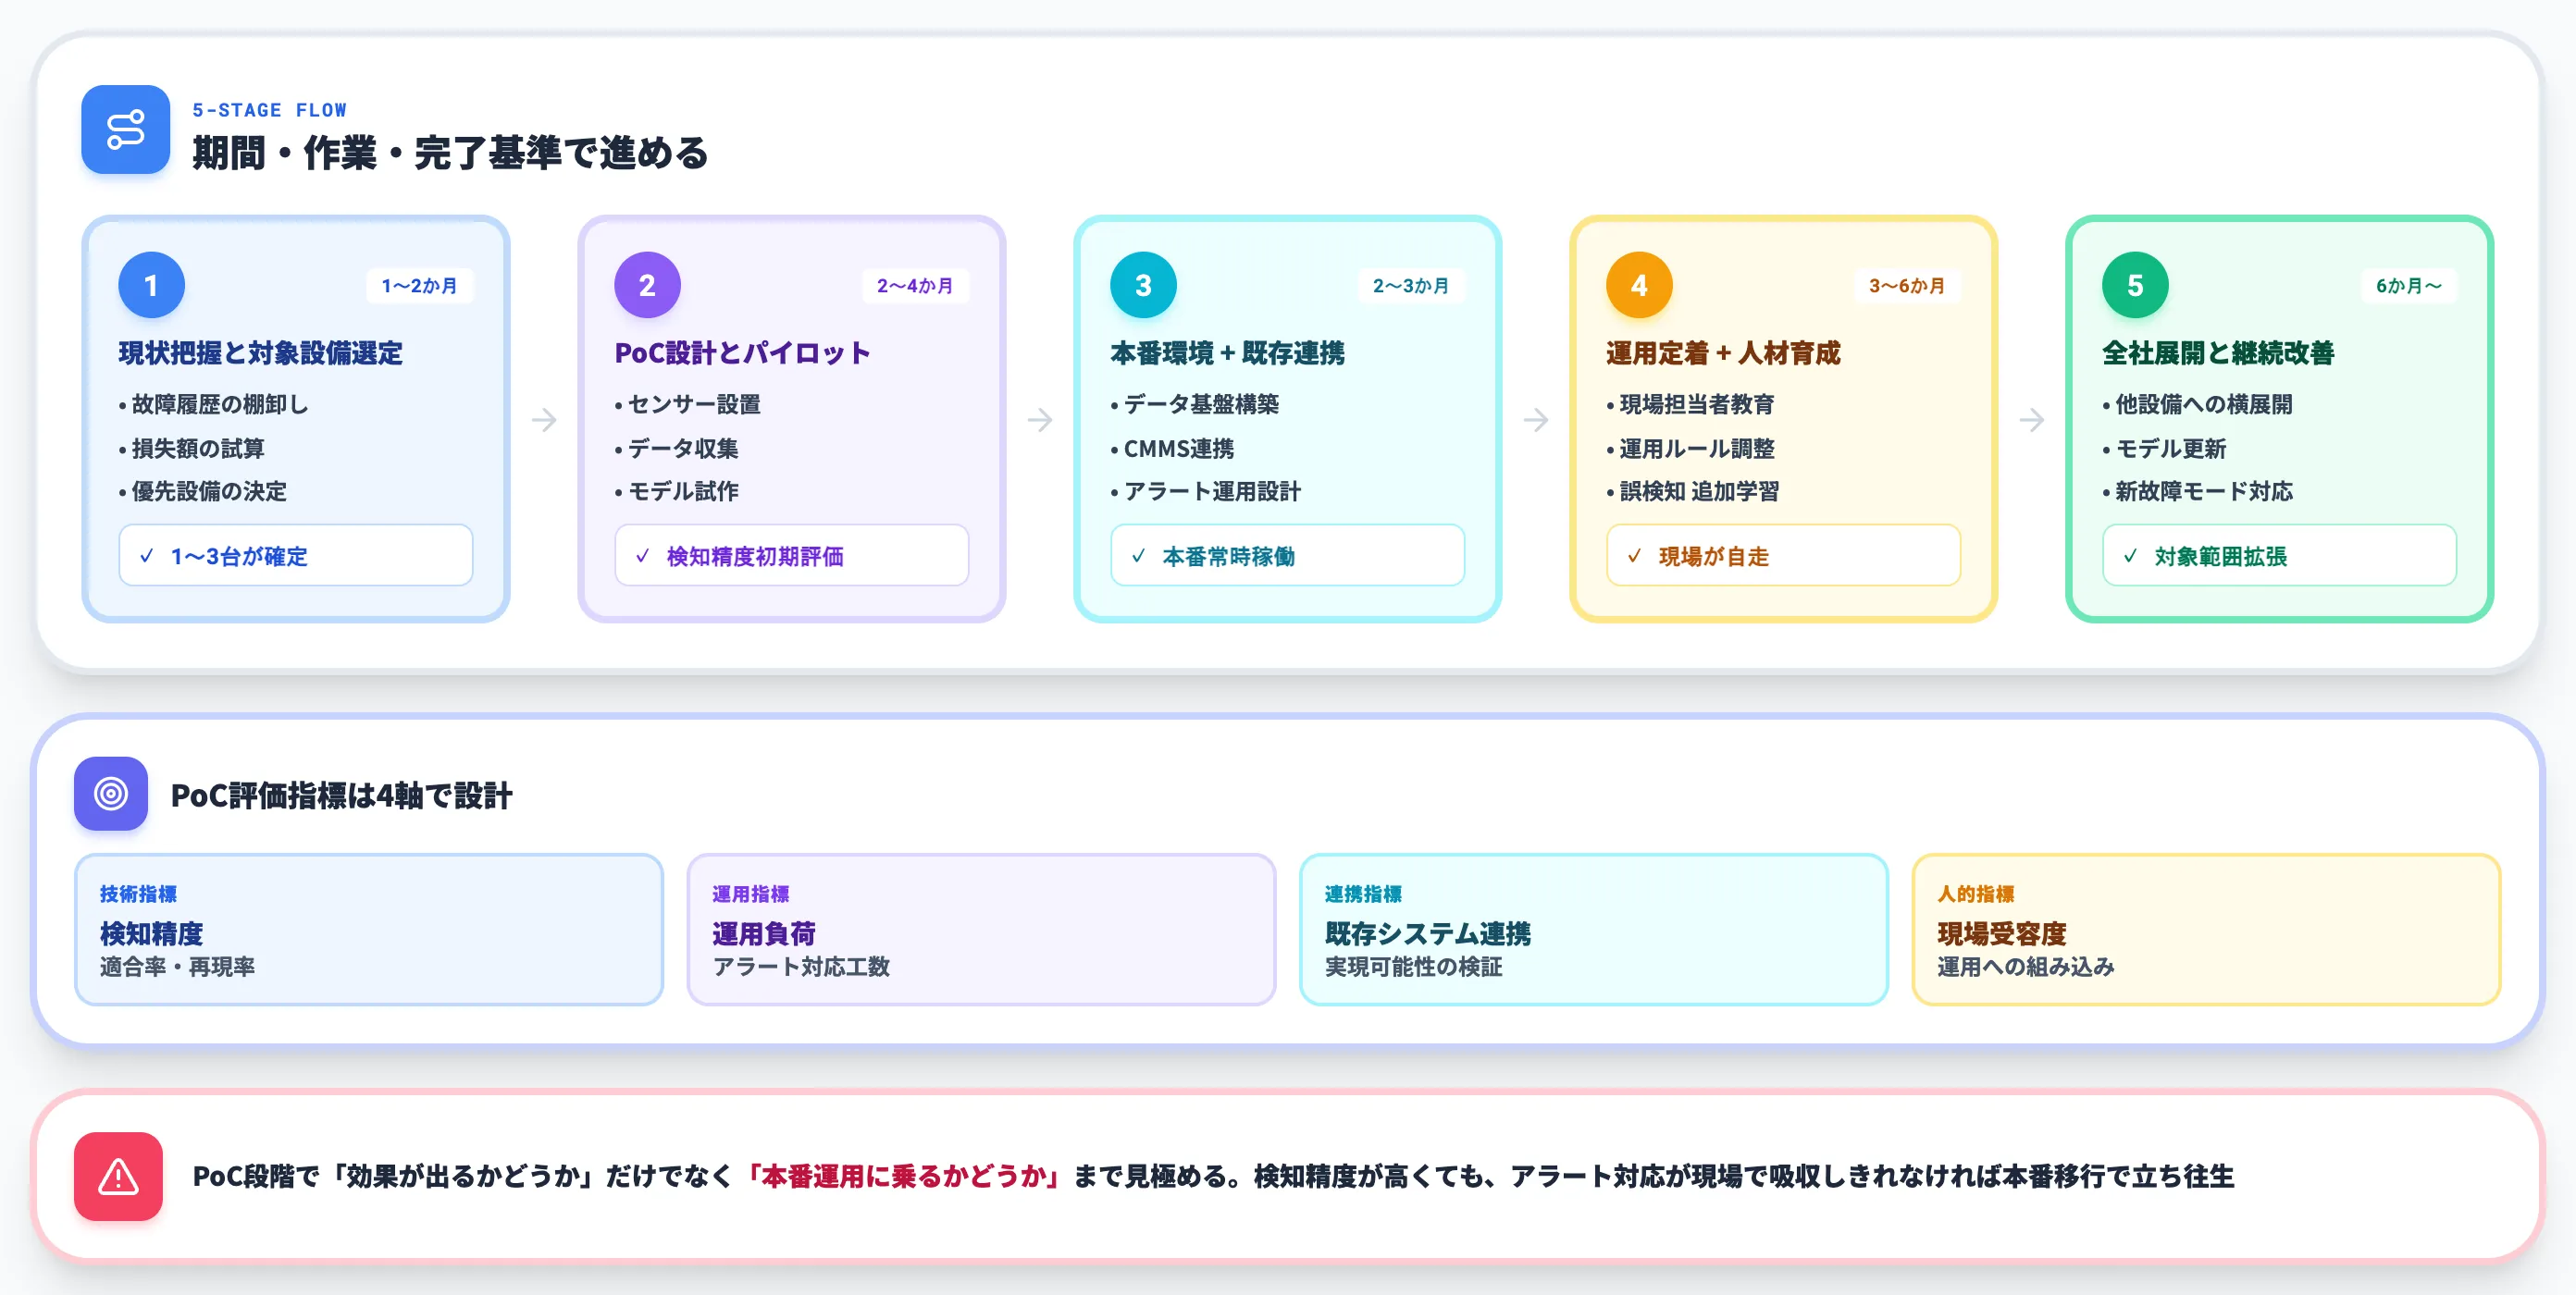Click the 運用への組み込み subtext
The height and width of the screenshot is (1295, 2576).
(2026, 966)
